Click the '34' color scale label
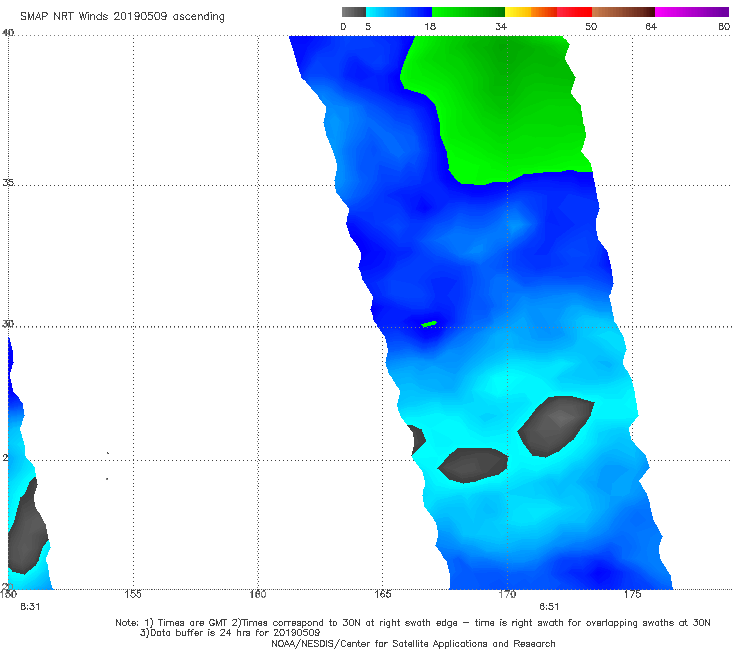Screen dimensions: 740x650 pos(501,26)
